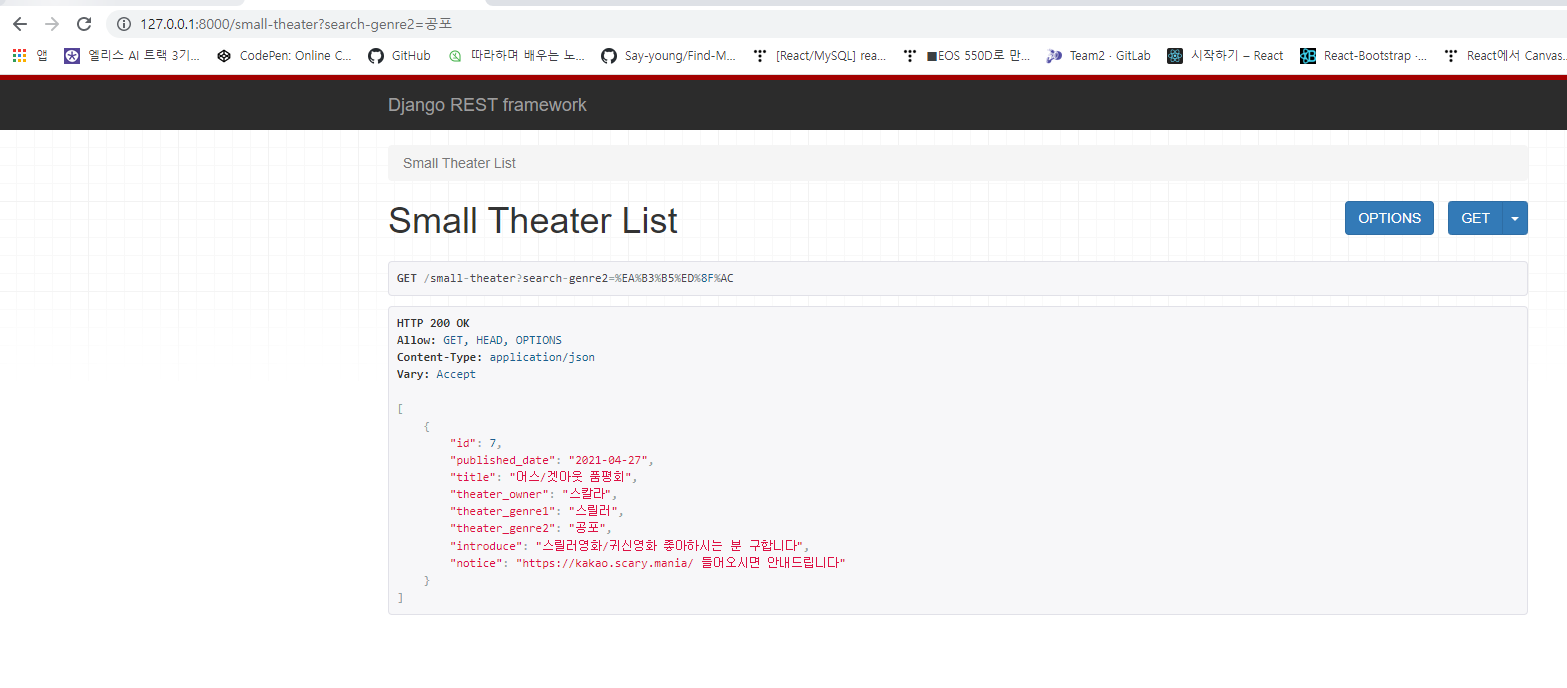Open the EOS 550D bookmark

[966, 56]
